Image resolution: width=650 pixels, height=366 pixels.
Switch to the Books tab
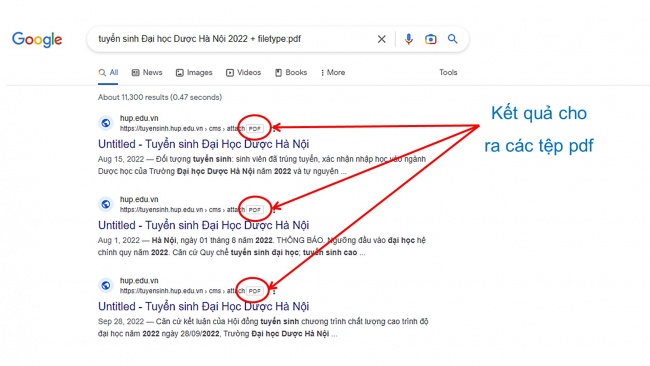click(291, 73)
